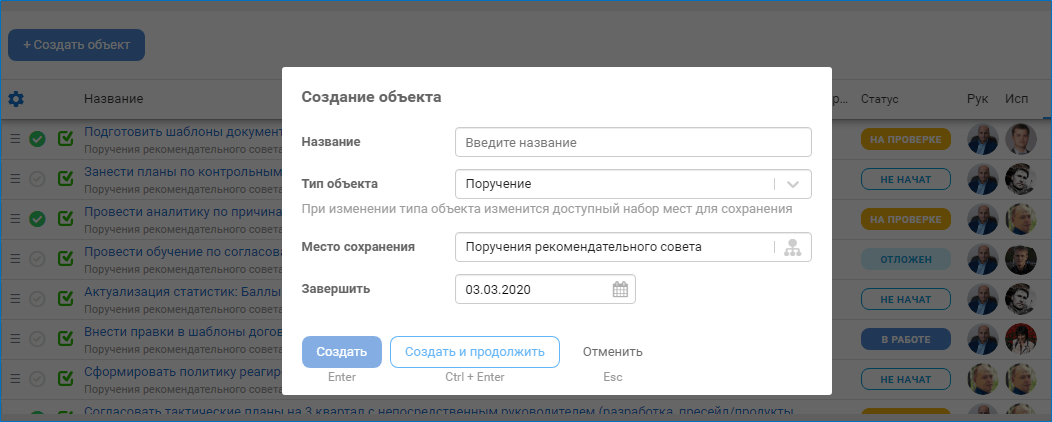The width and height of the screenshot is (1052, 422).
Task: Click green checkbox icon of Внести правки row
Action: 66,338
